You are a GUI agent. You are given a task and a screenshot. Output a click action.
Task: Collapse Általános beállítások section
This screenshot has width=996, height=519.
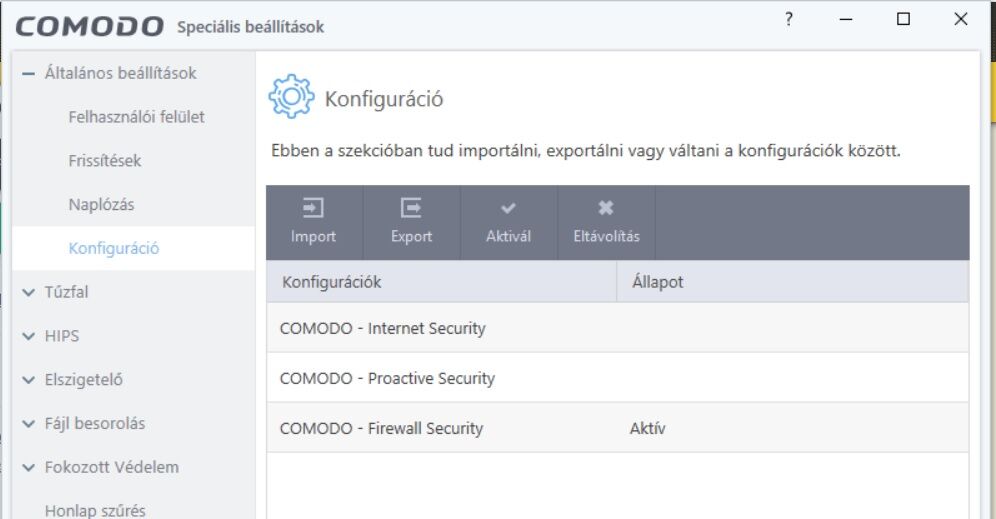pos(28,74)
